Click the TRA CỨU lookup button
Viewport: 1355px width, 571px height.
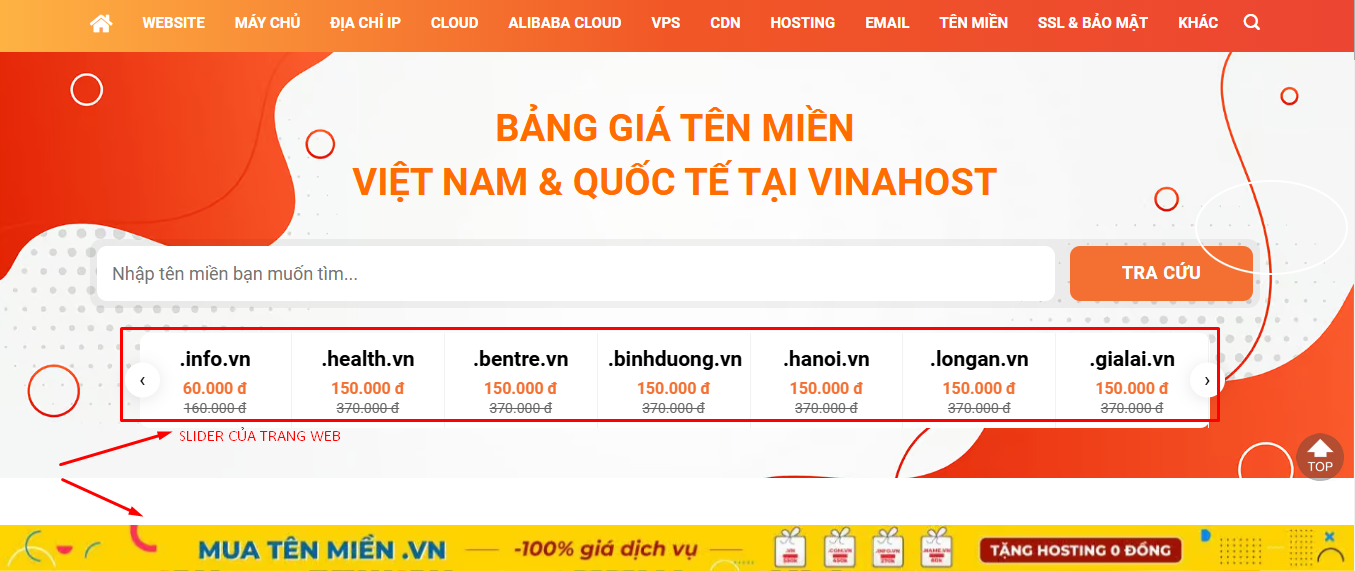tap(1161, 273)
